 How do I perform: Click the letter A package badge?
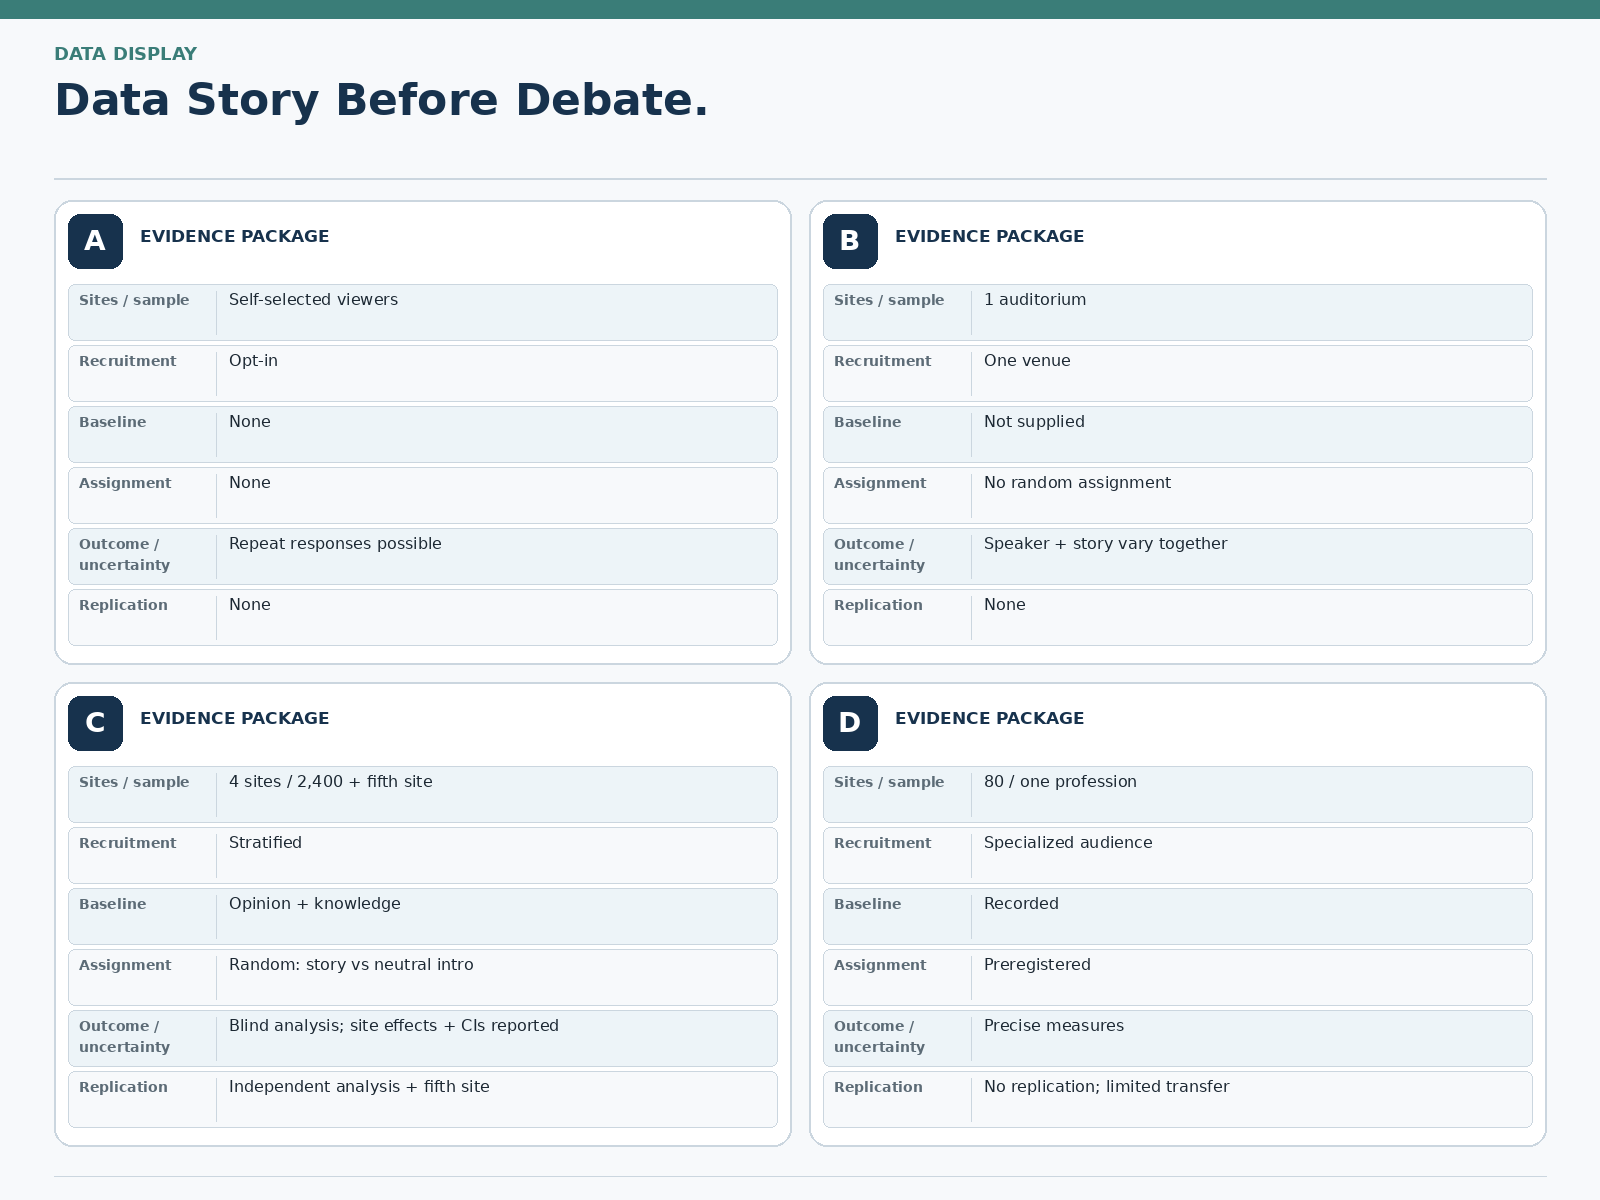95,241
